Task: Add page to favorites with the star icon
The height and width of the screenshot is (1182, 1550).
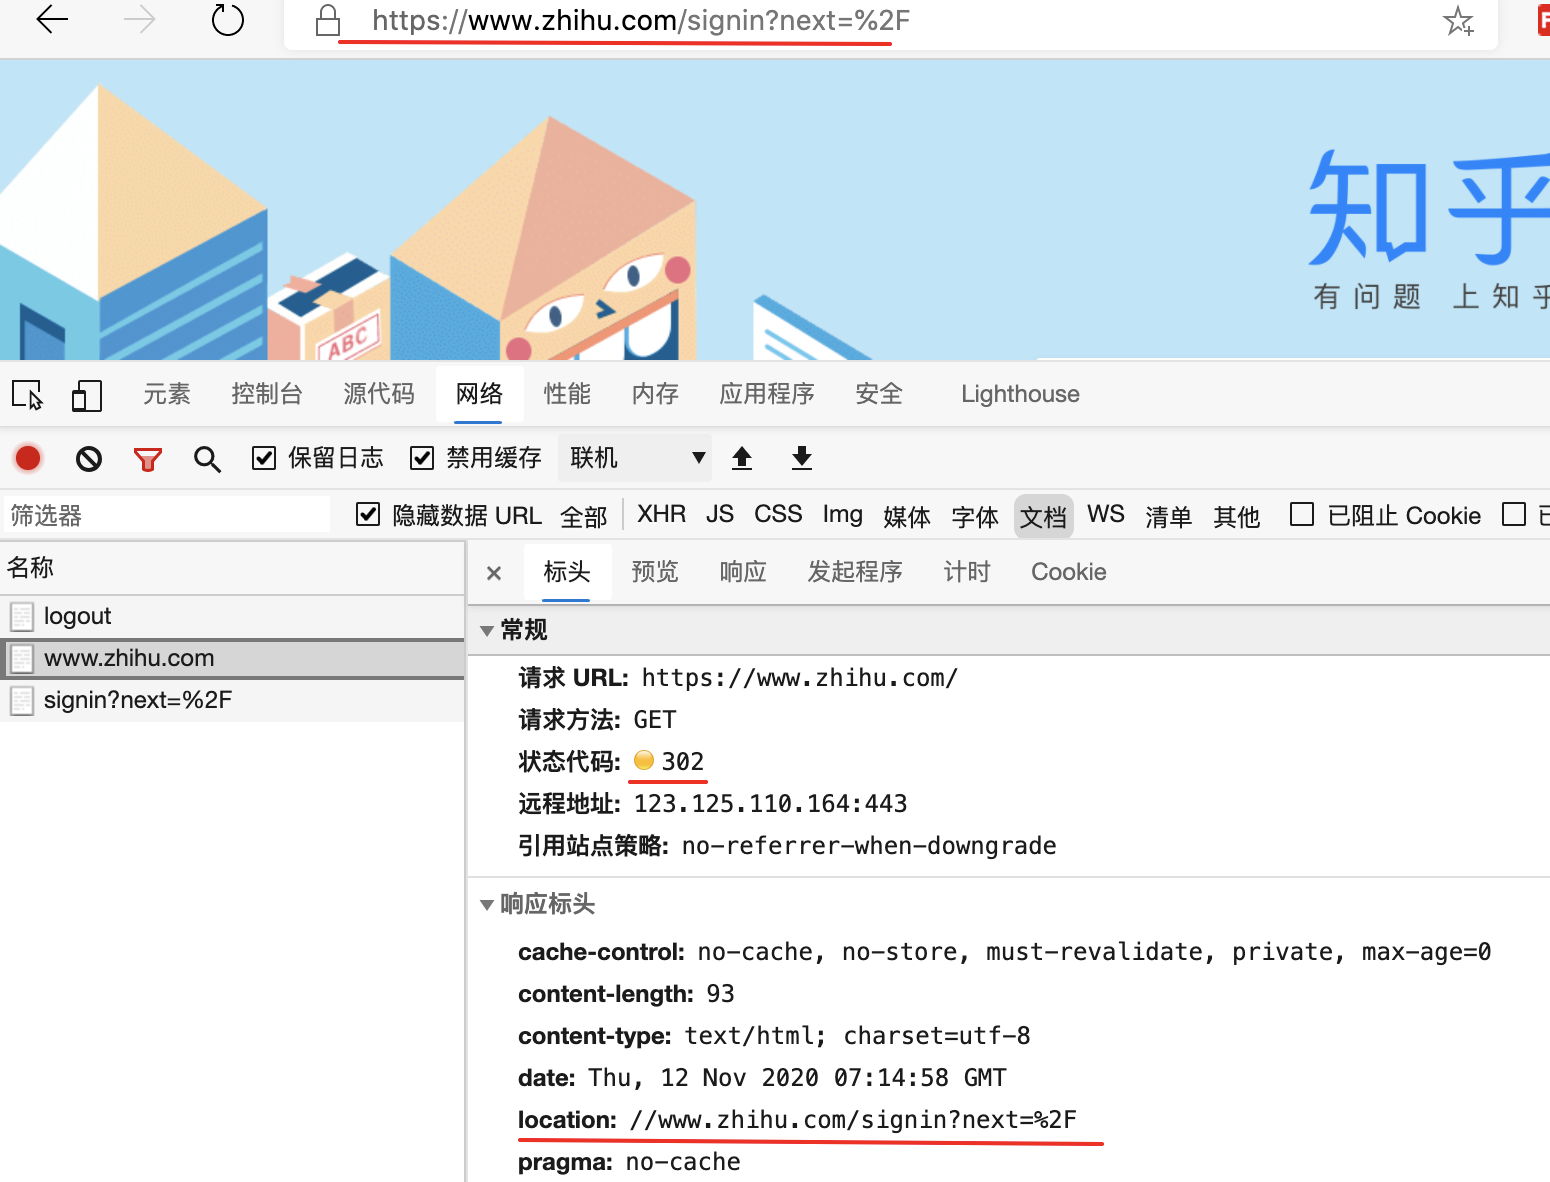Action: point(1458,21)
